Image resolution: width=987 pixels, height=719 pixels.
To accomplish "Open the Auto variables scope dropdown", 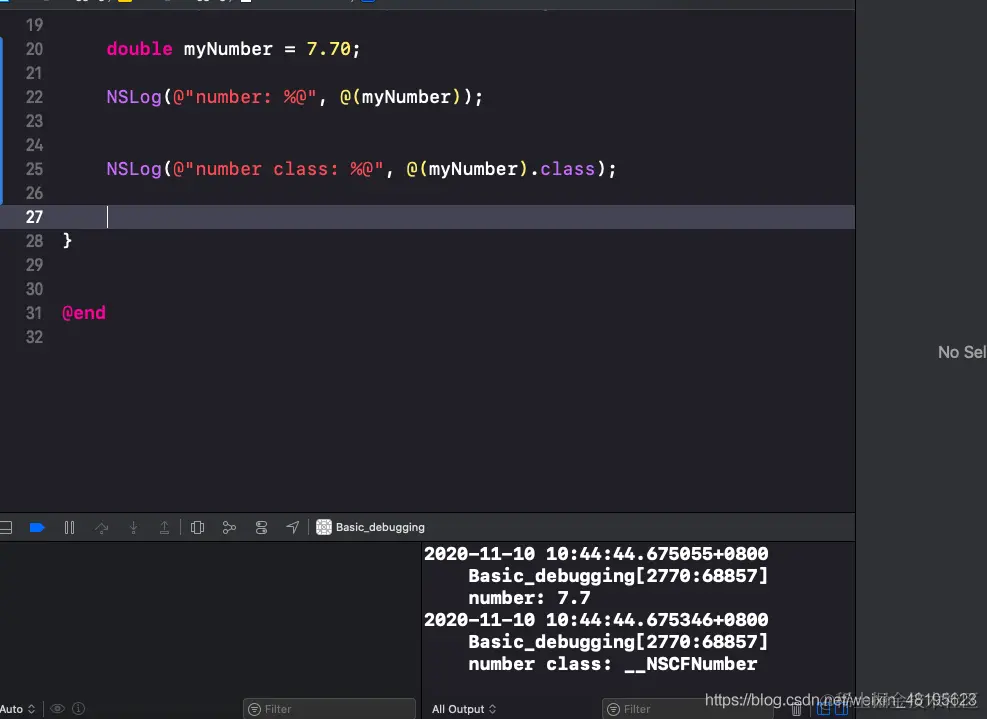I will click(x=18, y=709).
